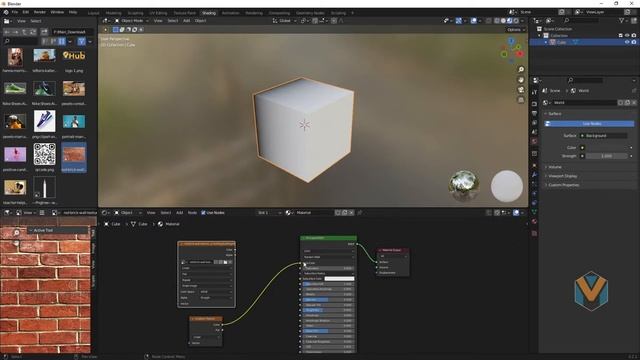The width and height of the screenshot is (640, 360).
Task: Toggle exclude Collection from view layer checkbox
Action: [x=620, y=36]
